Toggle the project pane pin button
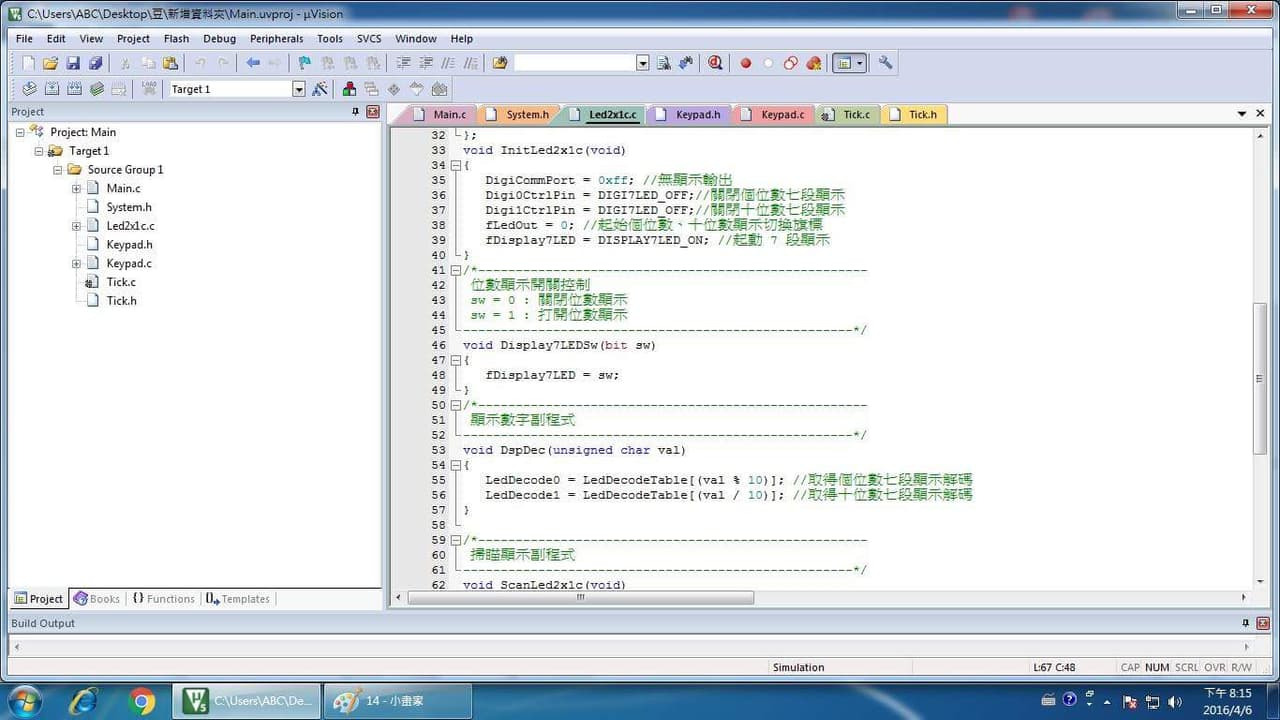The width and height of the screenshot is (1280, 720). 355,112
